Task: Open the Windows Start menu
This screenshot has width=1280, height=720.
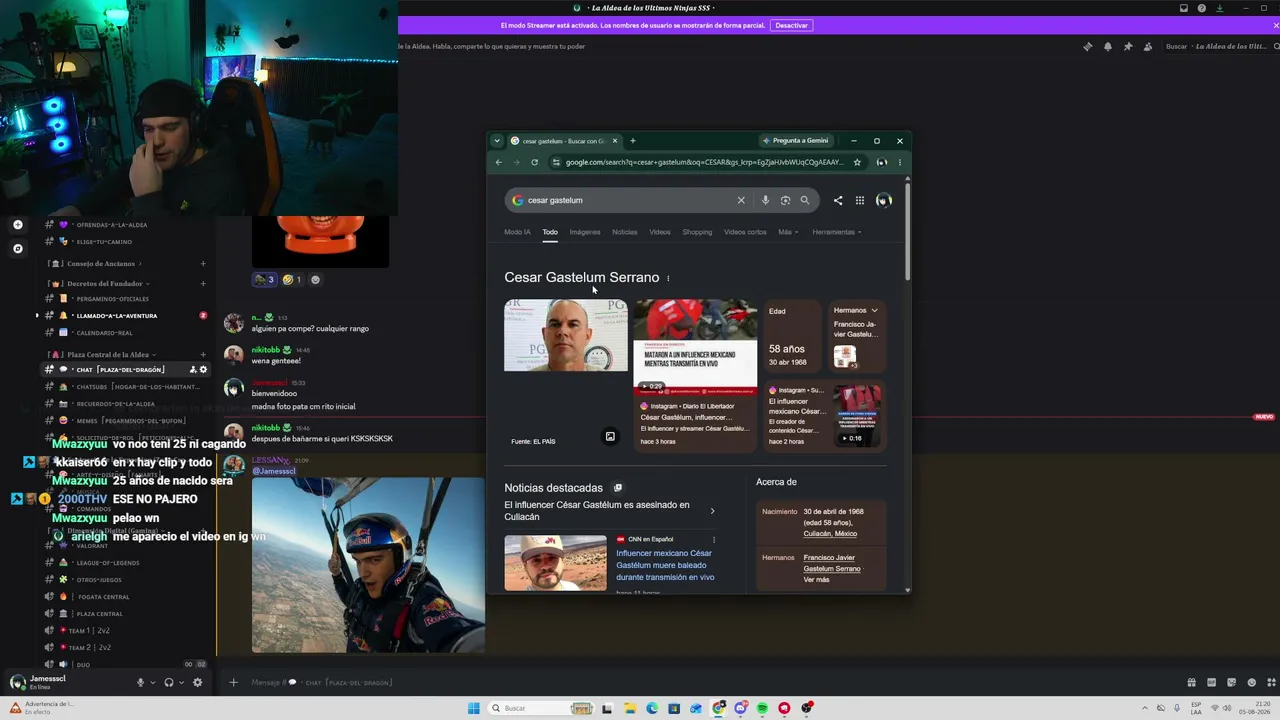Action: coord(473,708)
